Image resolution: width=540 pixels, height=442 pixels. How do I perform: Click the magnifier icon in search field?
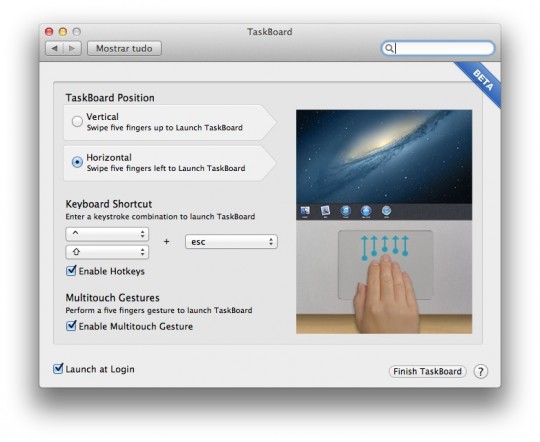point(389,48)
